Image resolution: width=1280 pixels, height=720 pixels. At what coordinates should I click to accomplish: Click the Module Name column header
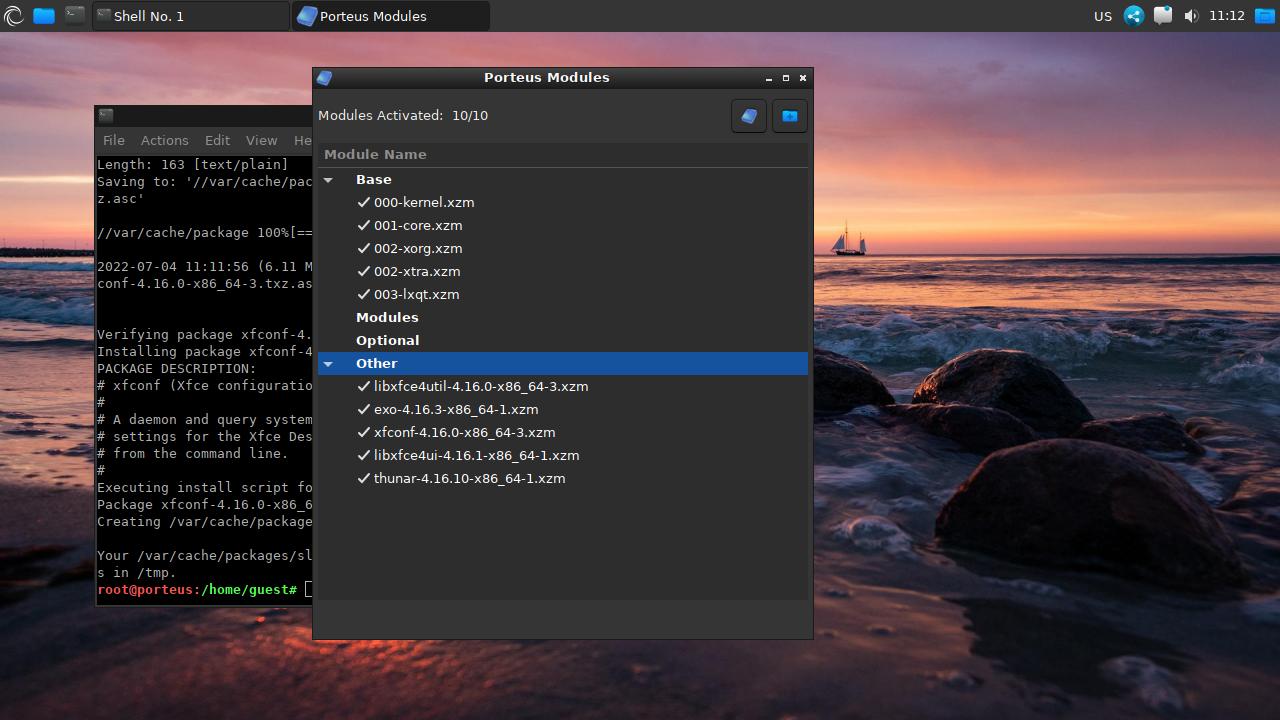pyautogui.click(x=563, y=154)
